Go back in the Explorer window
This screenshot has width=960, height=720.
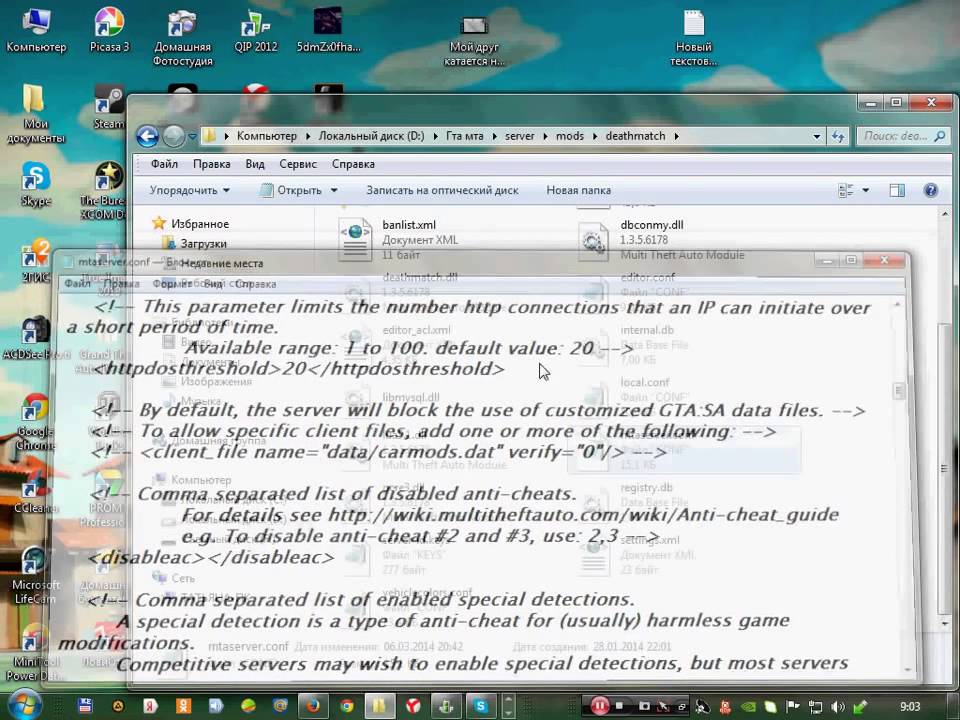click(x=148, y=136)
